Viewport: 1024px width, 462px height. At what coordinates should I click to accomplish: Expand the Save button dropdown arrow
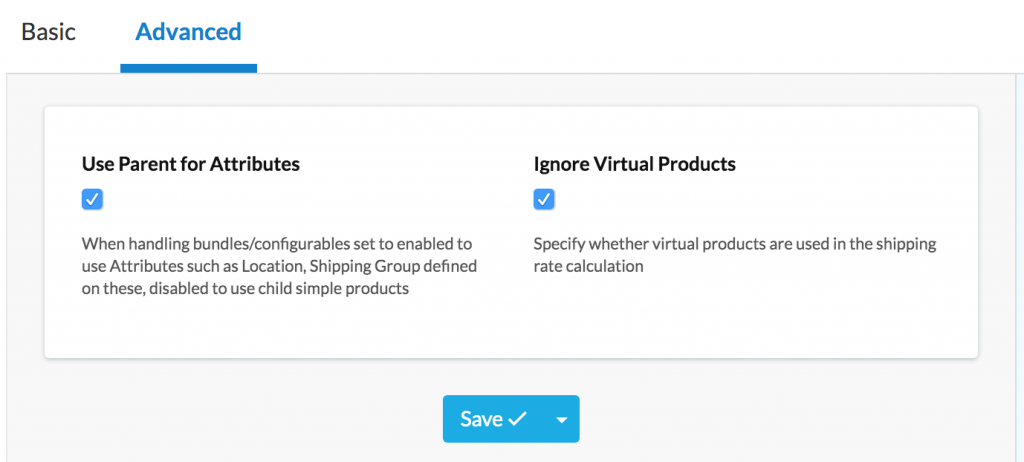(x=561, y=420)
